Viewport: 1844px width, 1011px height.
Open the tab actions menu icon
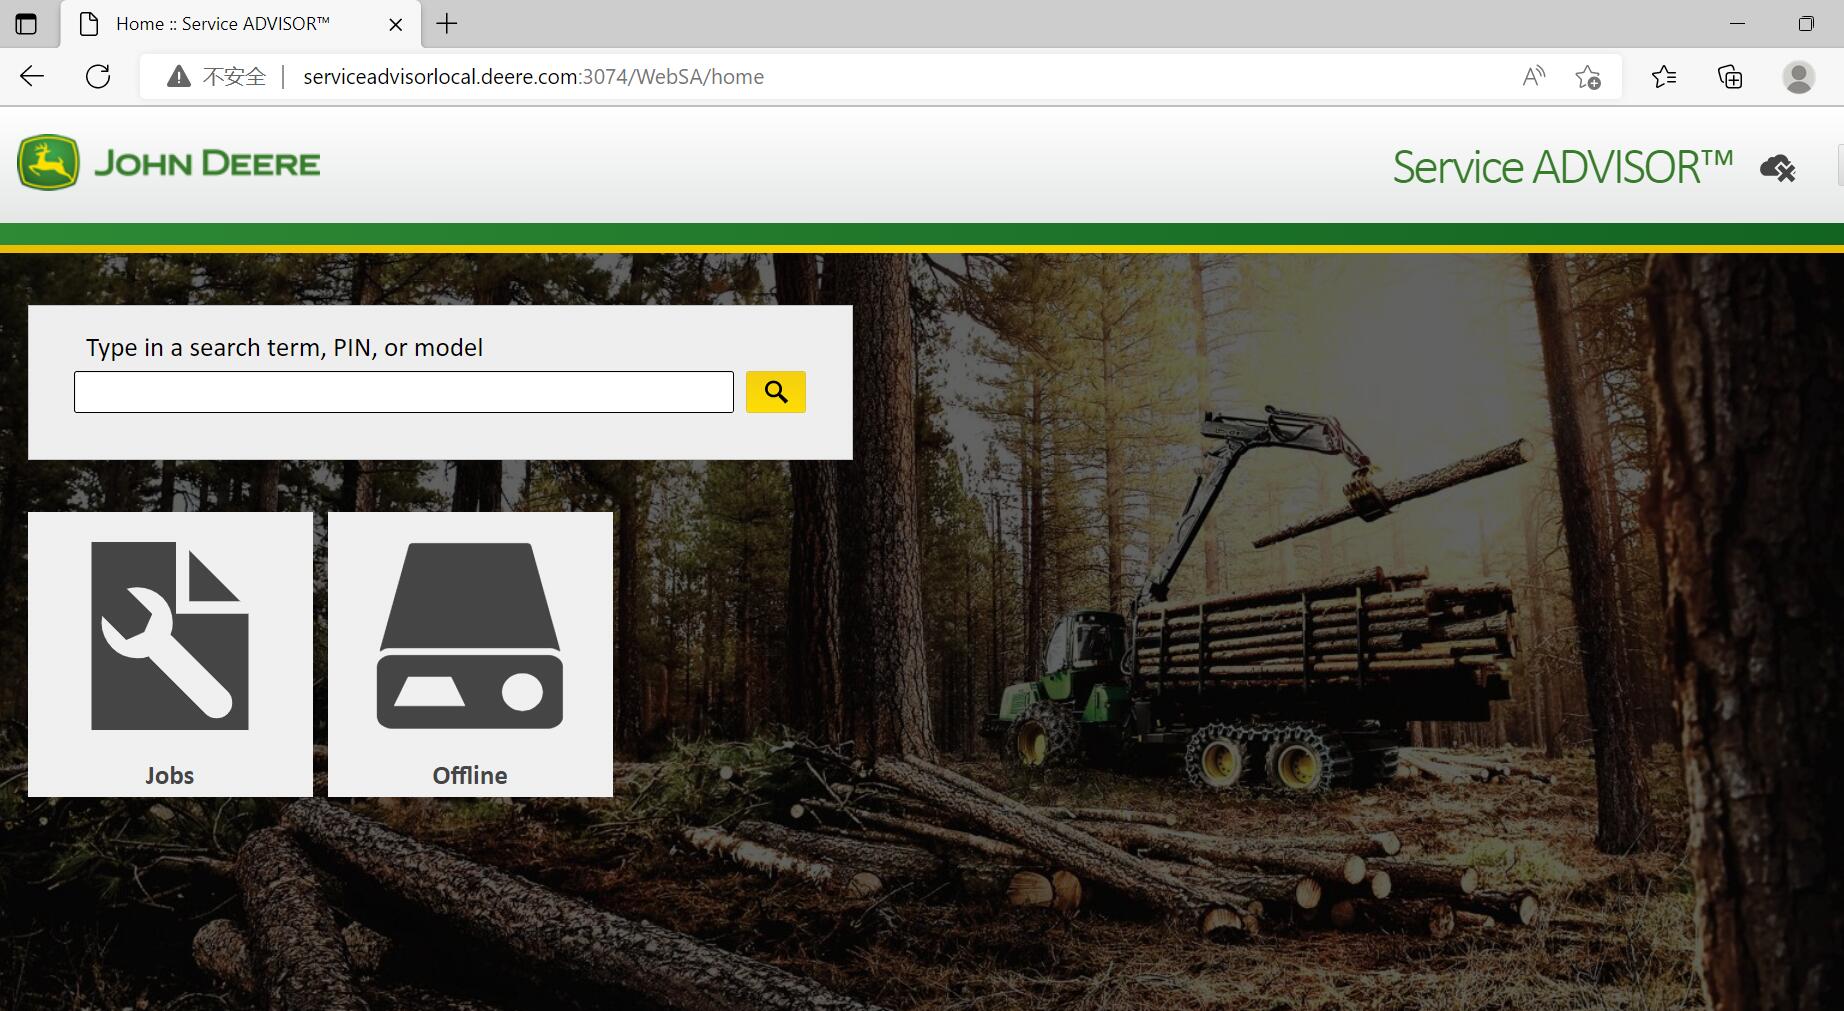(27, 24)
